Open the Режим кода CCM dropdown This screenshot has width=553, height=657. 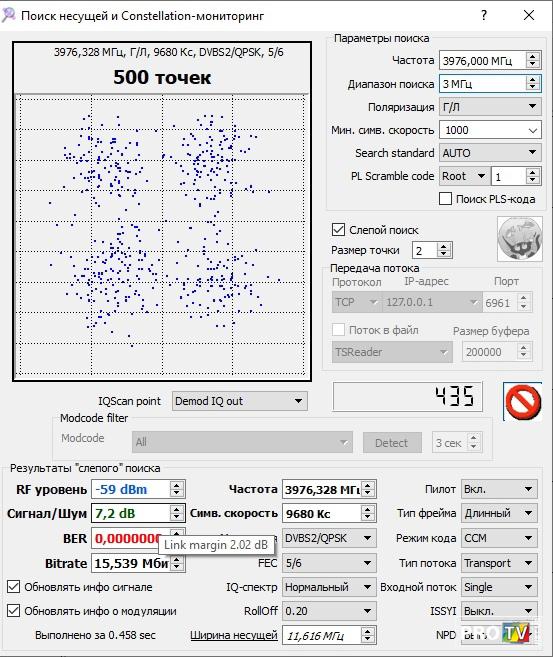click(x=499, y=538)
